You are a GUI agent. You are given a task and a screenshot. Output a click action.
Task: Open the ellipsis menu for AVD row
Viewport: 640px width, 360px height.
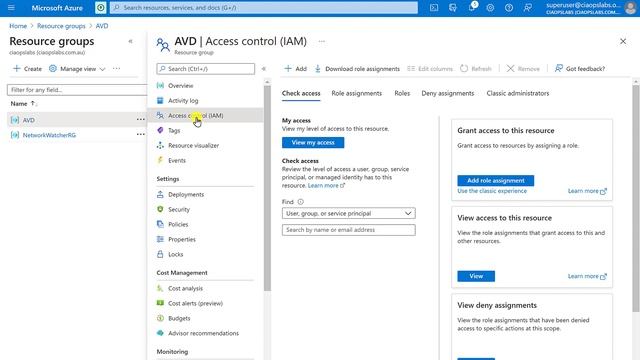pos(140,120)
